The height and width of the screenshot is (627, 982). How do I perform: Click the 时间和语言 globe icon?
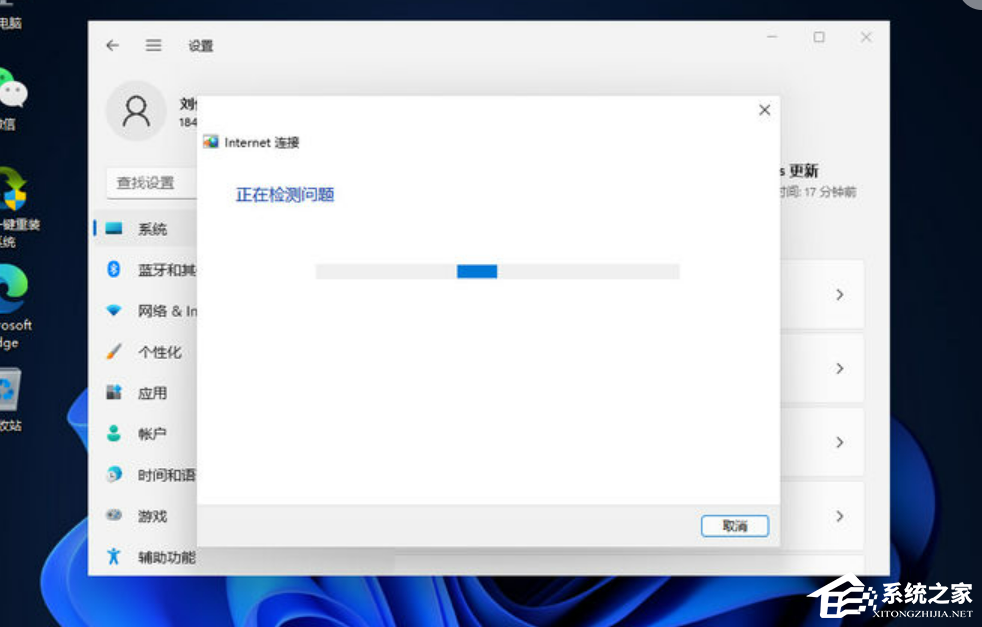(114, 475)
